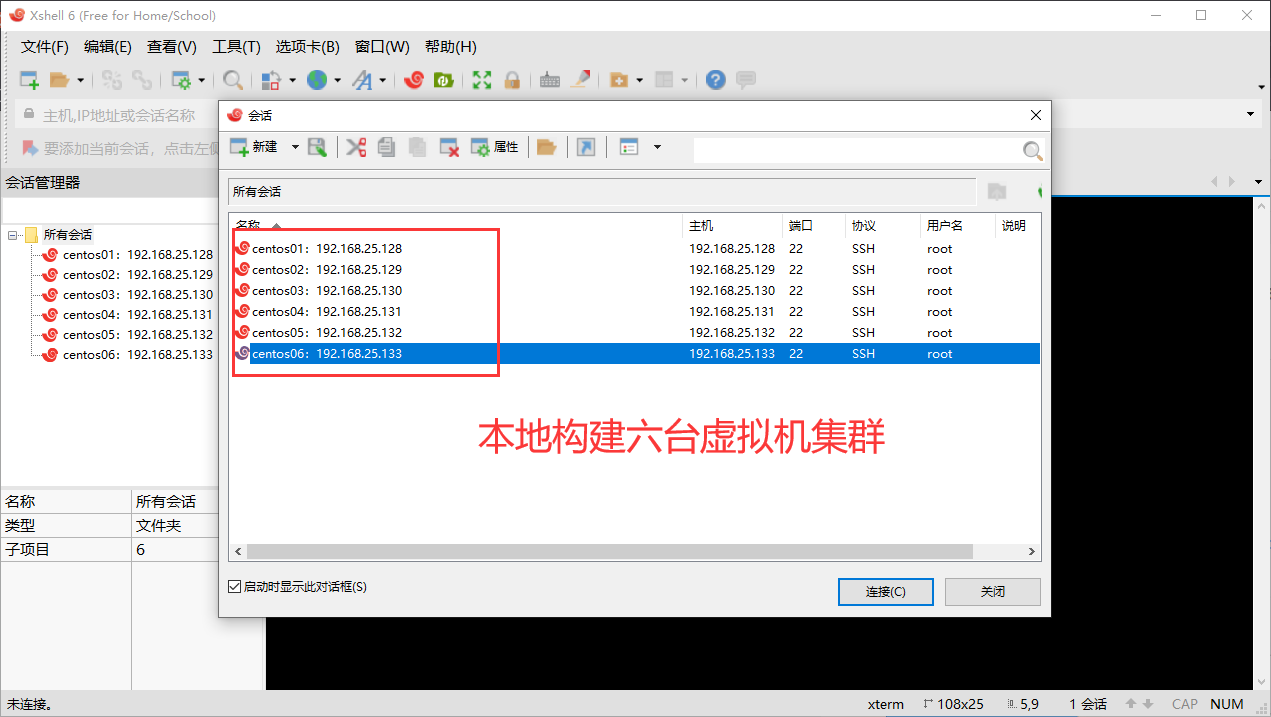1271x717 pixels.
Task: Click the highlighter pen icon
Action: (581, 80)
